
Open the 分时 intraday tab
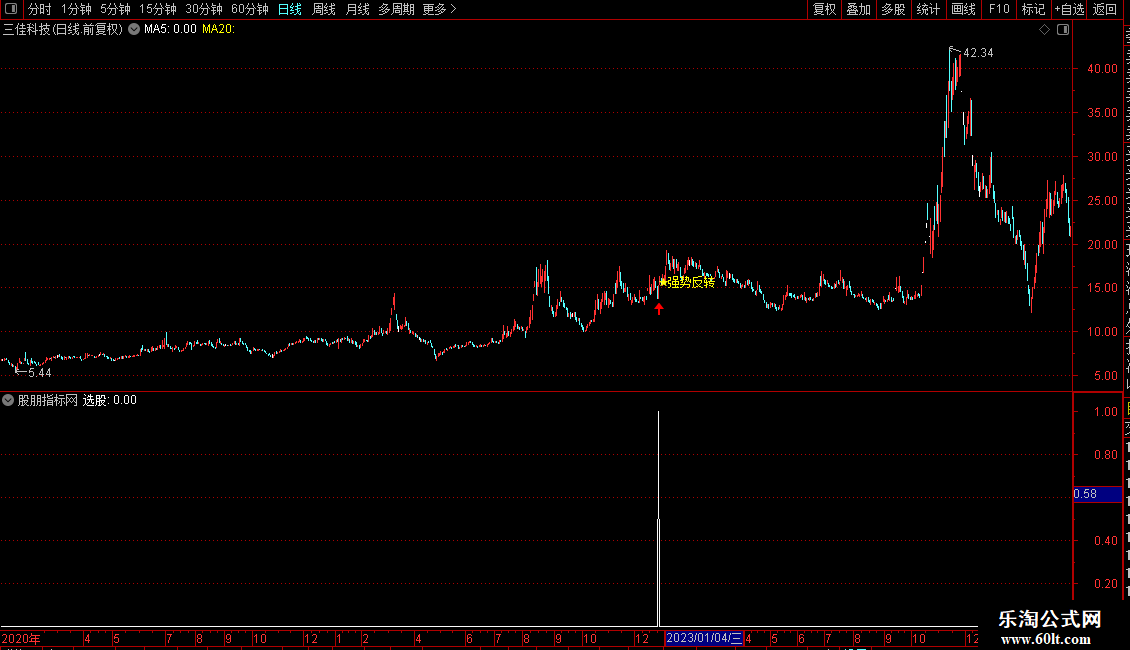tap(40, 9)
